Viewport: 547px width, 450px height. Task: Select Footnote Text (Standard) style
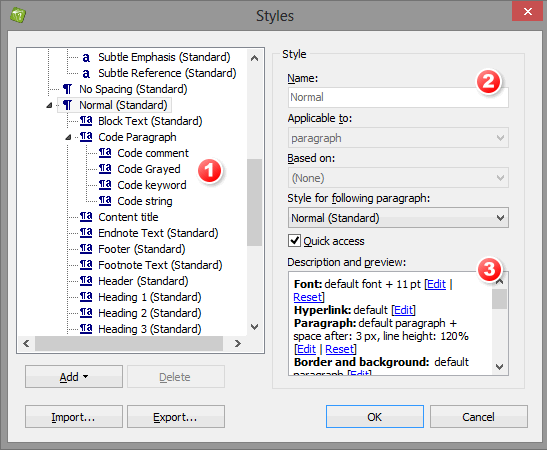(160, 265)
